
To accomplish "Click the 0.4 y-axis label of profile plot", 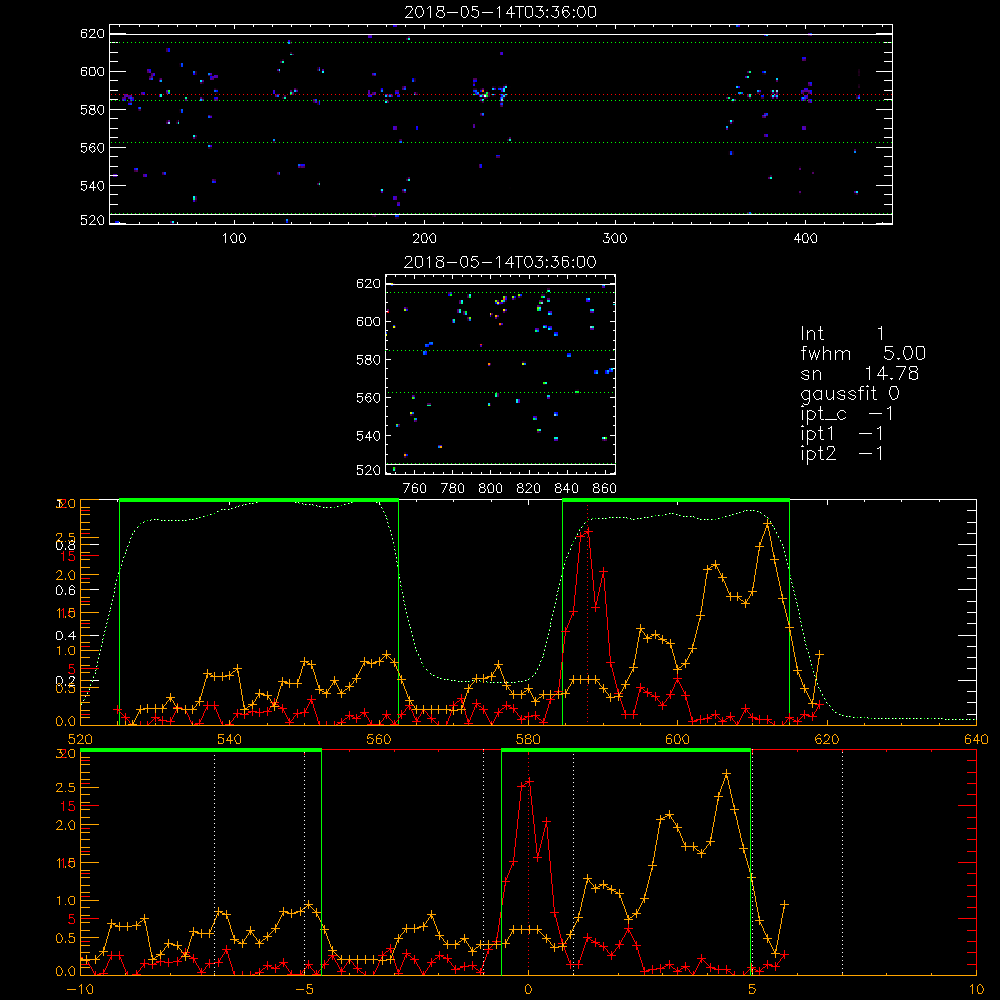I will click(65, 635).
